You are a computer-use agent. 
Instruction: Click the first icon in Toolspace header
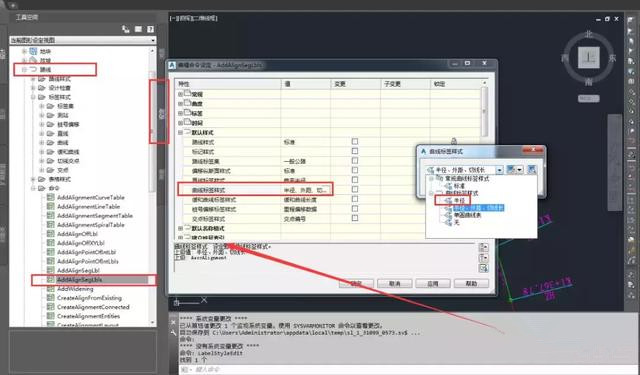(126, 29)
